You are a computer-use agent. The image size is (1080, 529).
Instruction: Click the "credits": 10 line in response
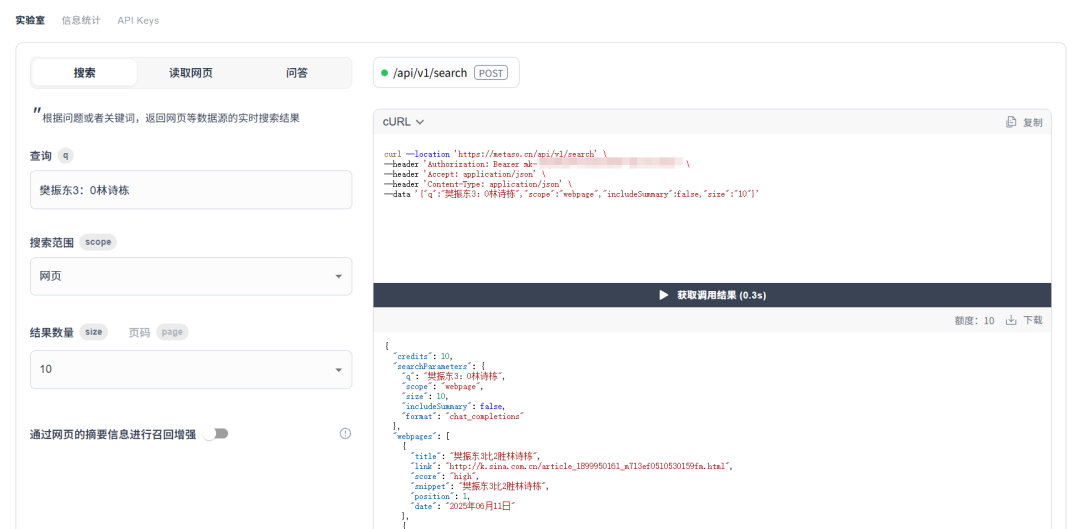[423, 356]
